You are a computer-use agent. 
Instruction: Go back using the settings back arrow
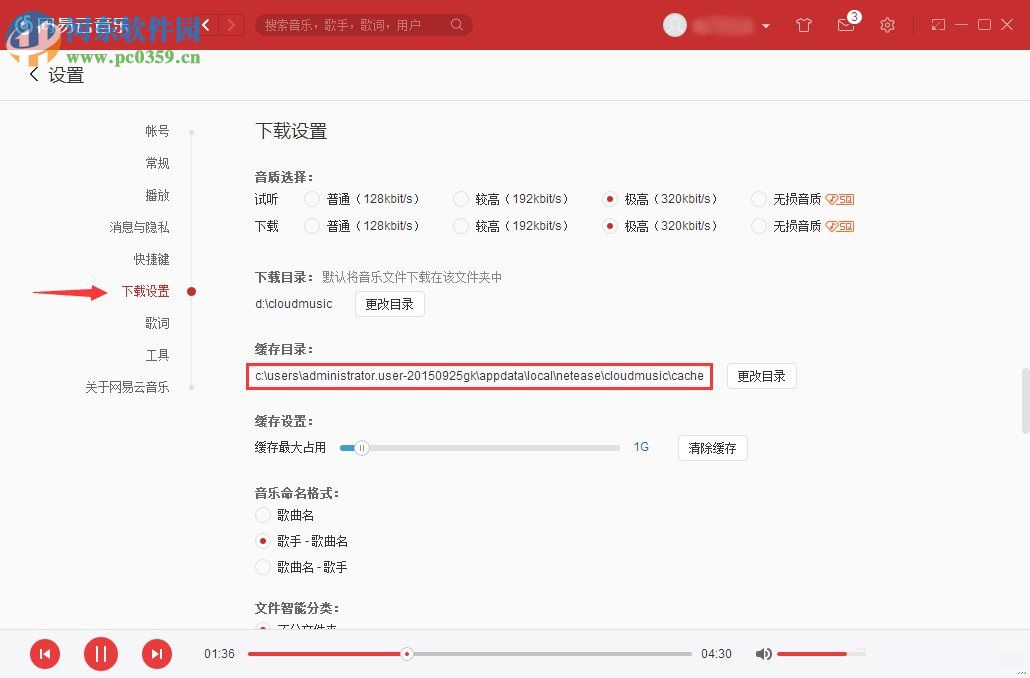(33, 74)
